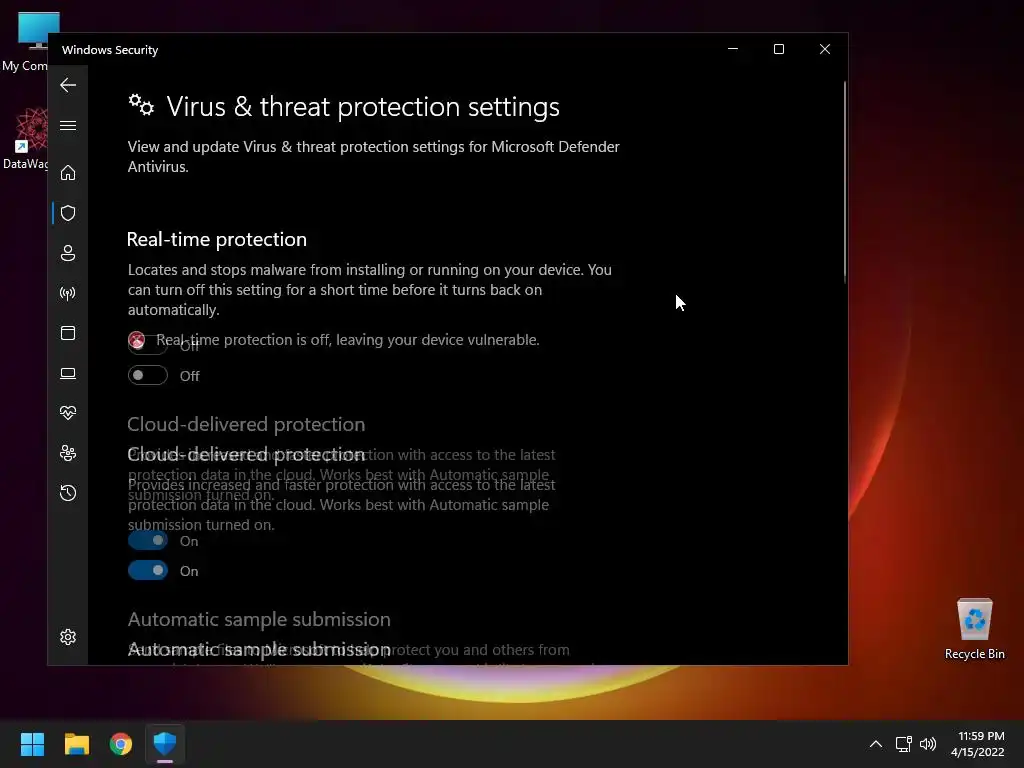Screen dimensions: 1024x768
Task: Select Recycle Bin desktop icon
Action: 974,628
